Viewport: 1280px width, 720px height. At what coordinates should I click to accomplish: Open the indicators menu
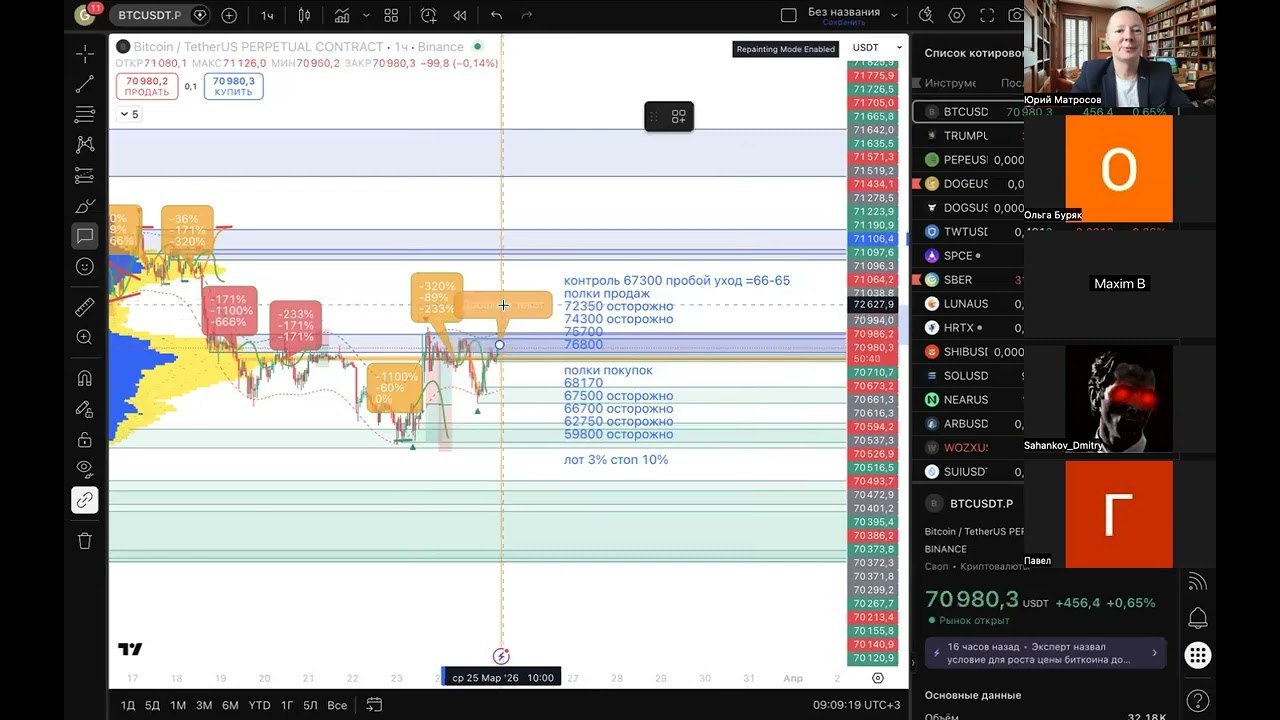tap(342, 15)
